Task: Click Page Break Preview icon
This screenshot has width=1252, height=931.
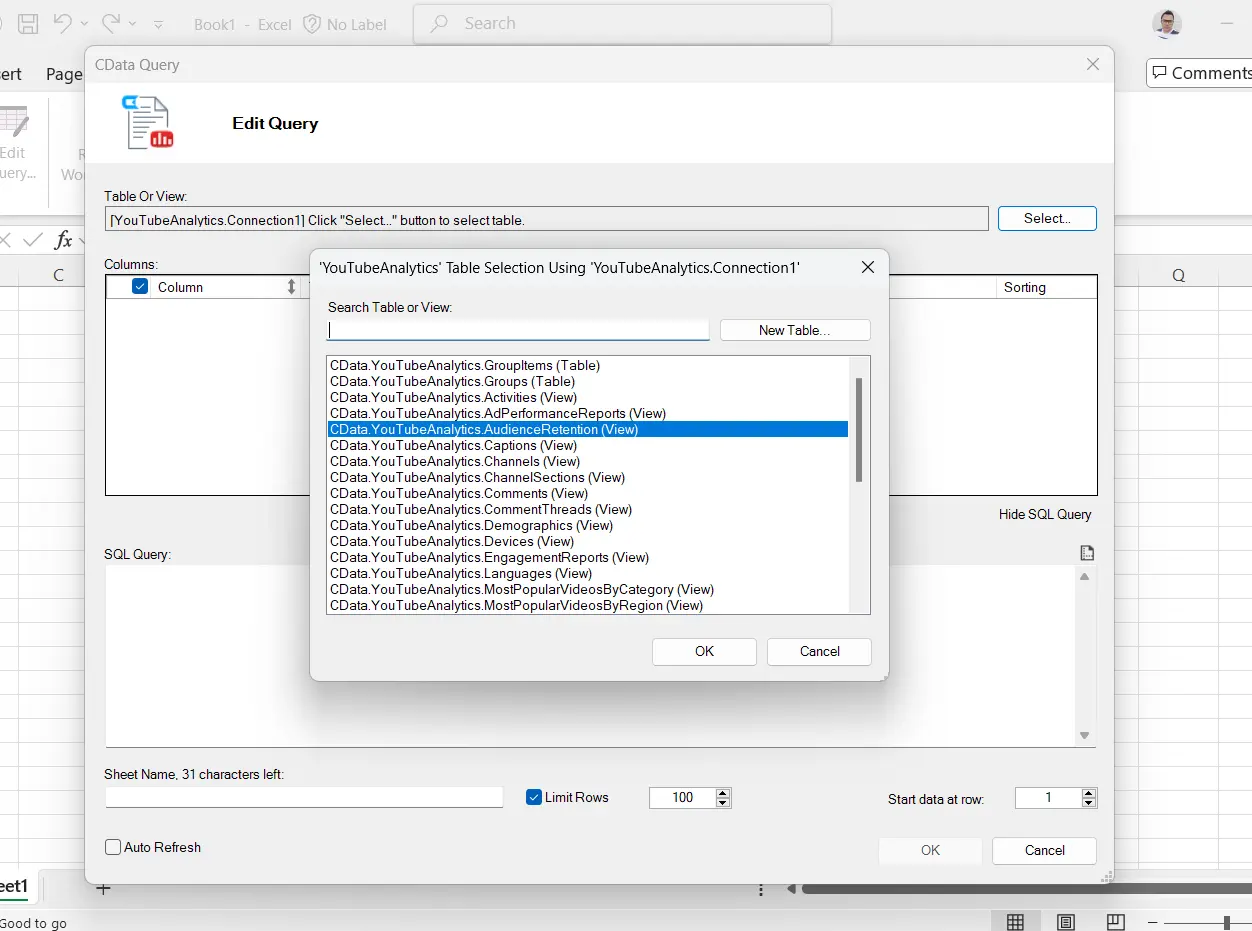Action: [x=1116, y=922]
